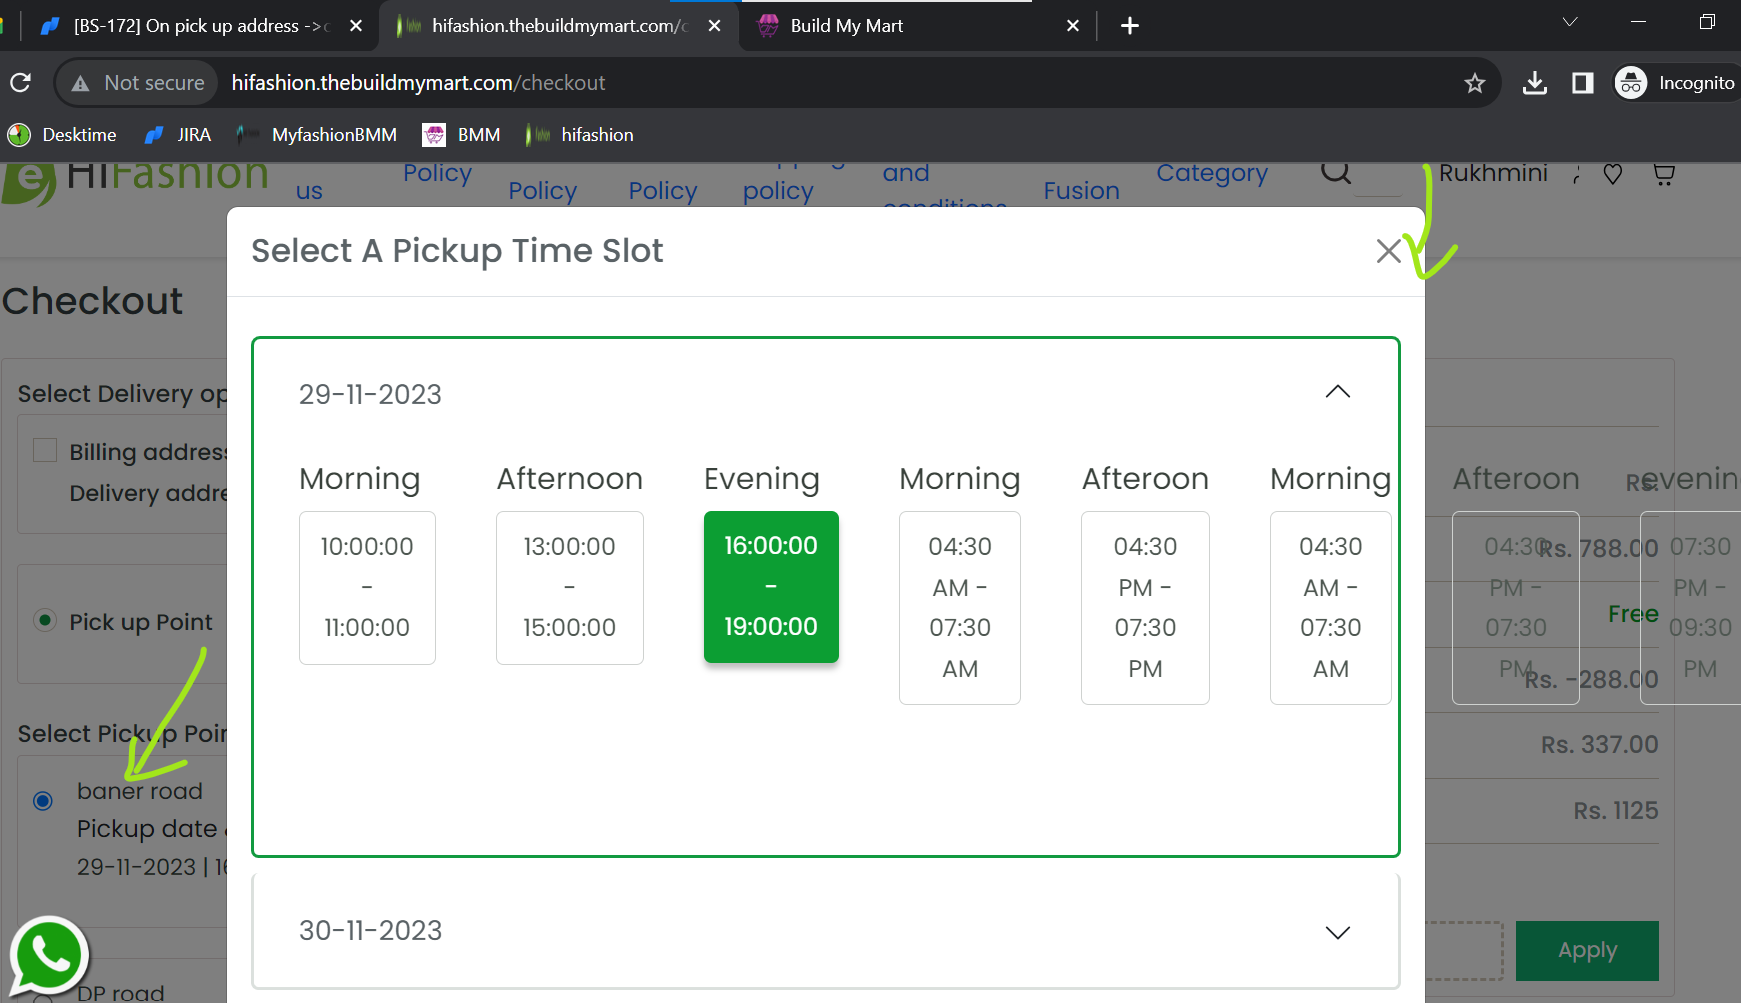Open the browser downloads icon

(x=1534, y=83)
